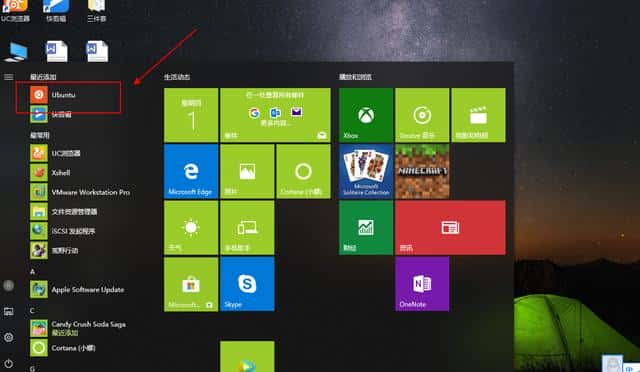
Task: Open the Pictures shortcut in Start sidebar
Action: (9, 312)
